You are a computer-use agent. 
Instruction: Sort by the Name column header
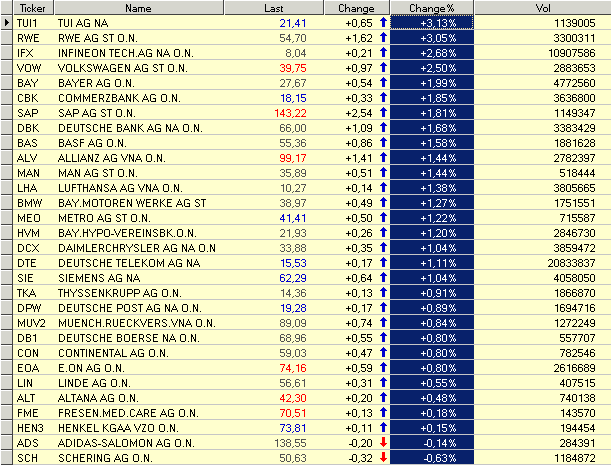[x=139, y=8]
